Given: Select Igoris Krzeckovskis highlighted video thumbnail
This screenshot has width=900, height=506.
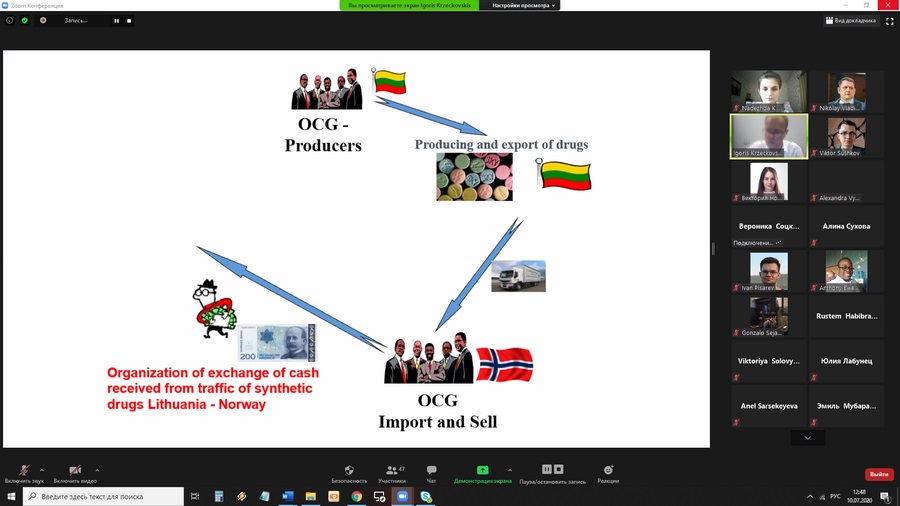Looking at the screenshot, I should (769, 136).
